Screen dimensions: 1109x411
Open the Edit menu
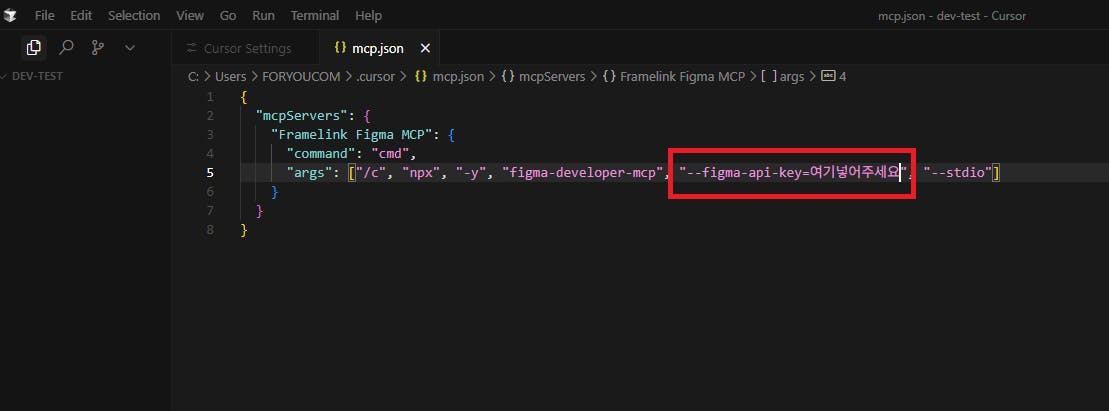pos(81,15)
